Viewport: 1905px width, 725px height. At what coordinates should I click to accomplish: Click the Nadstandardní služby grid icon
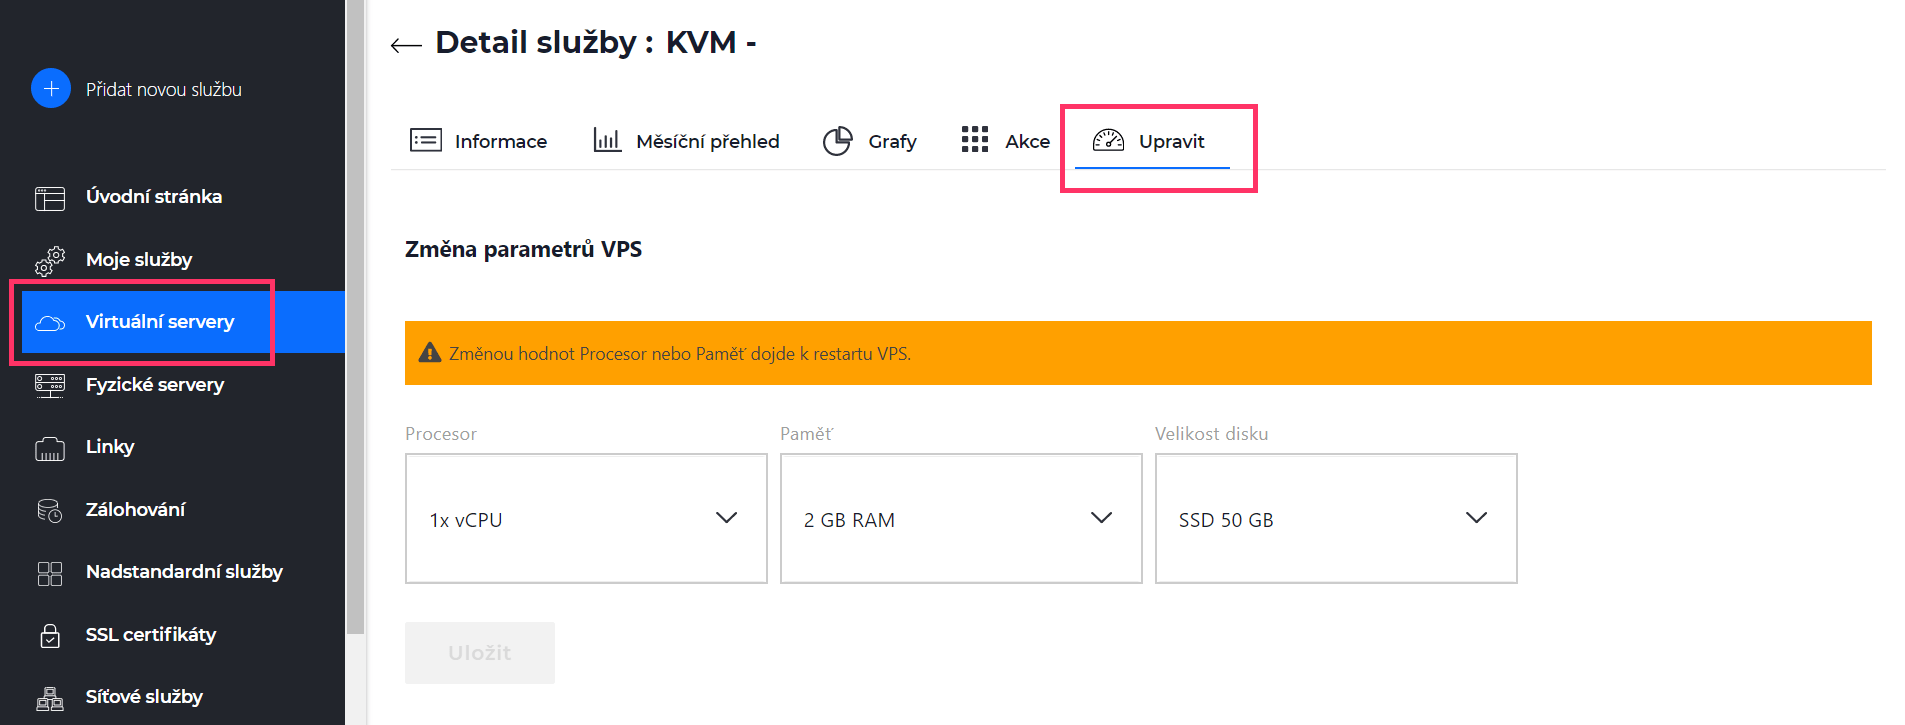point(50,573)
